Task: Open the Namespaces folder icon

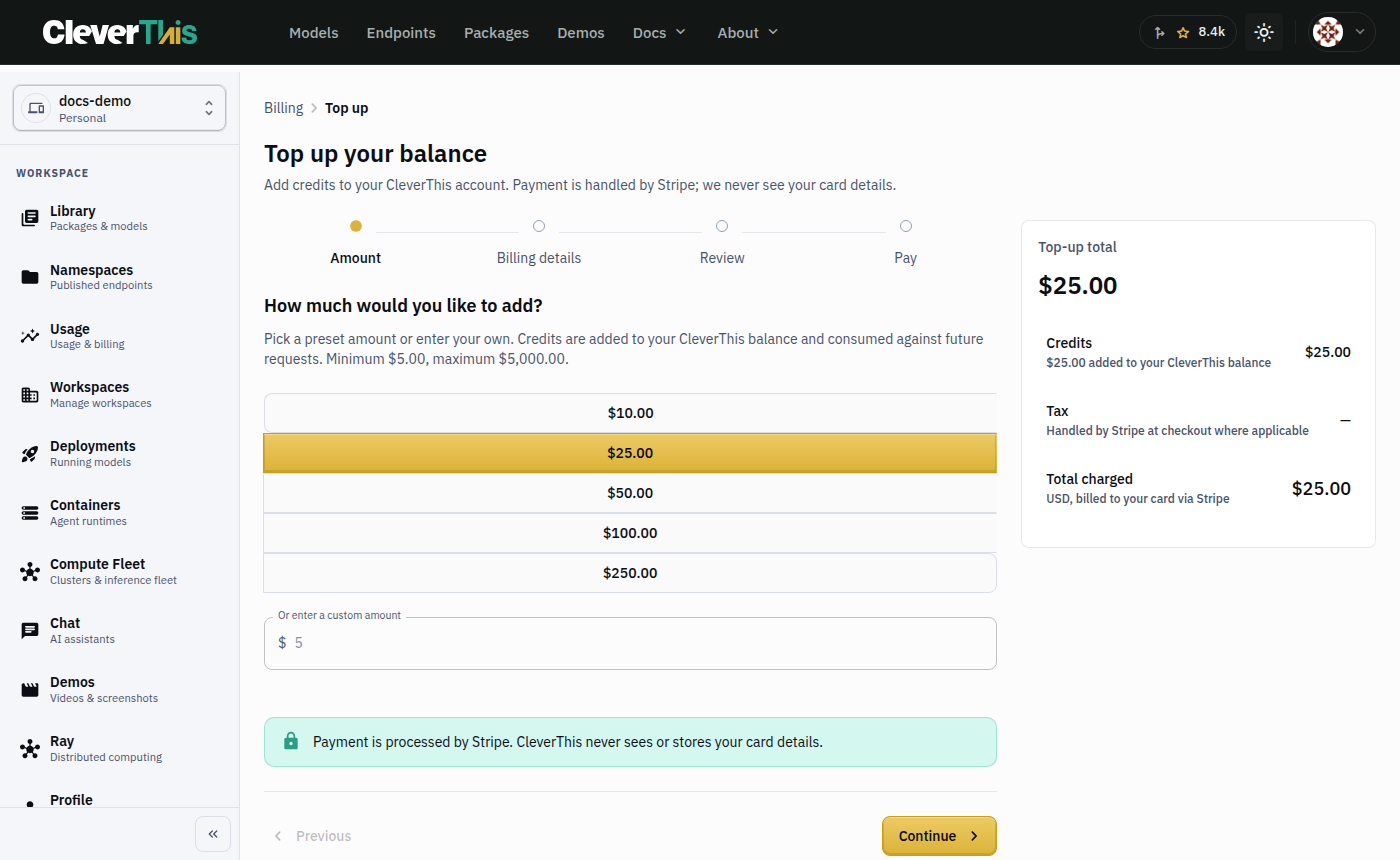Action: pos(30,277)
